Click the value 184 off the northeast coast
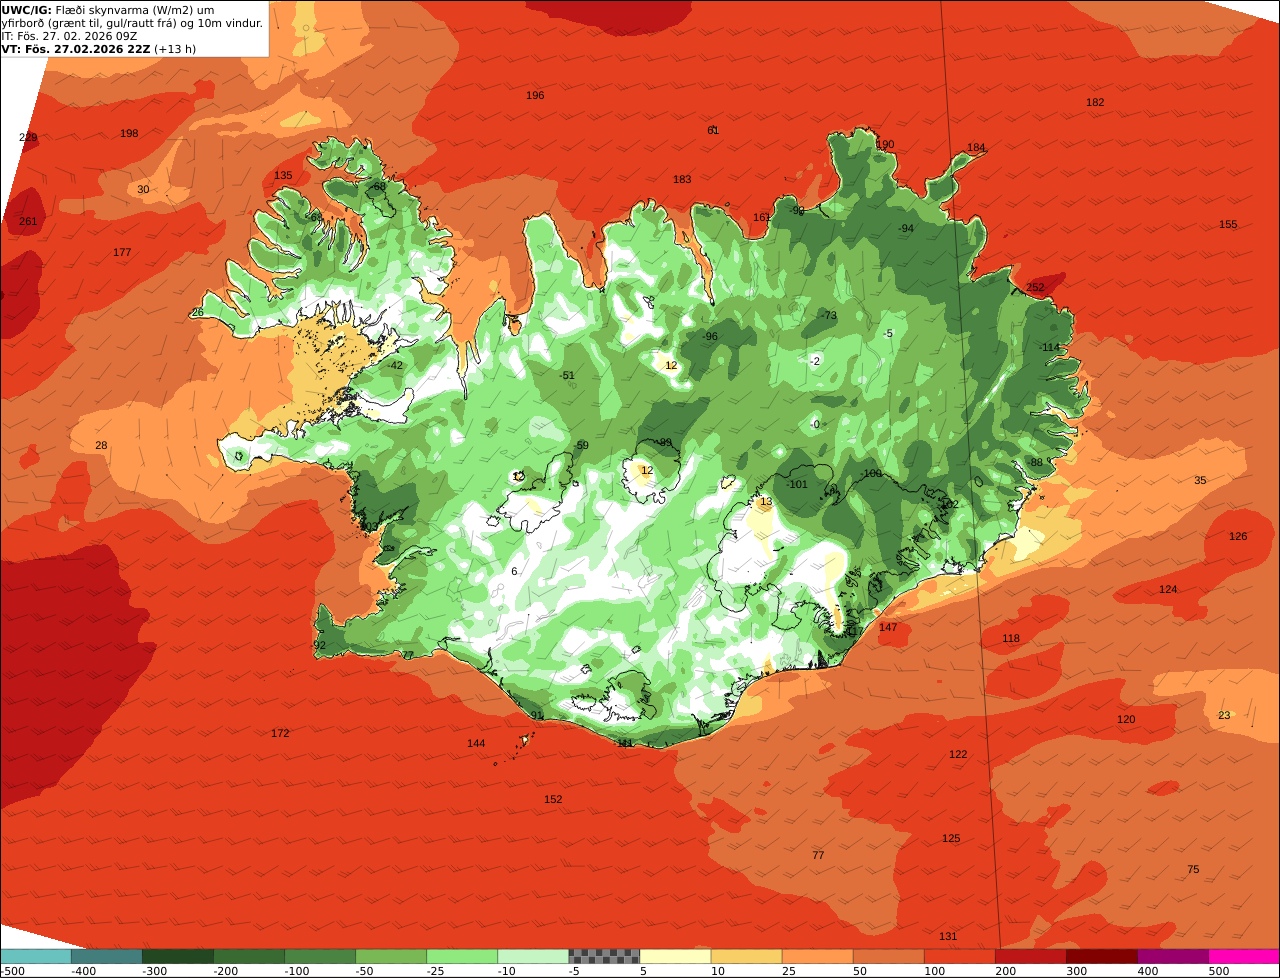The width and height of the screenshot is (1280, 978). pyautogui.click(x=976, y=147)
